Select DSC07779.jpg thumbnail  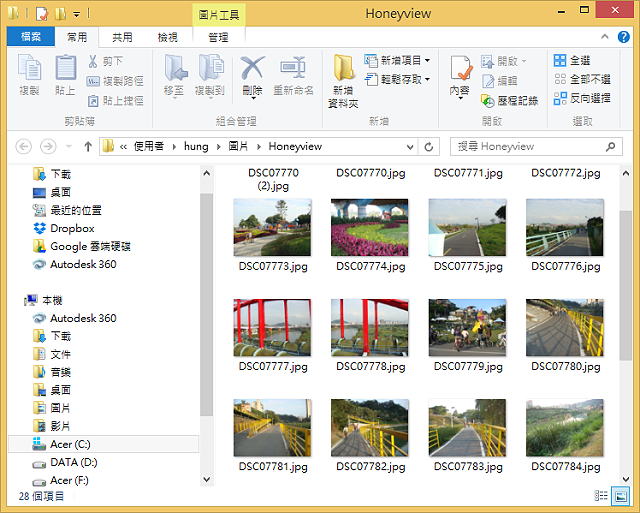(467, 327)
